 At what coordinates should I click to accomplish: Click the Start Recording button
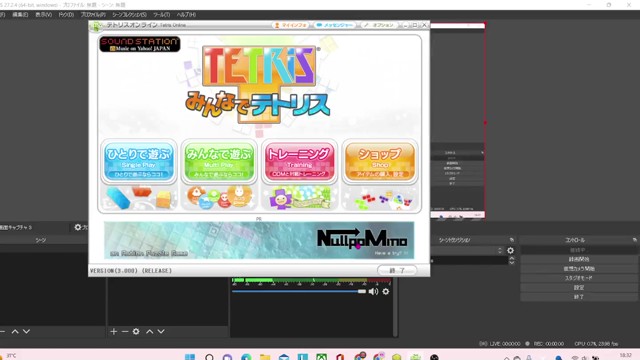579,259
